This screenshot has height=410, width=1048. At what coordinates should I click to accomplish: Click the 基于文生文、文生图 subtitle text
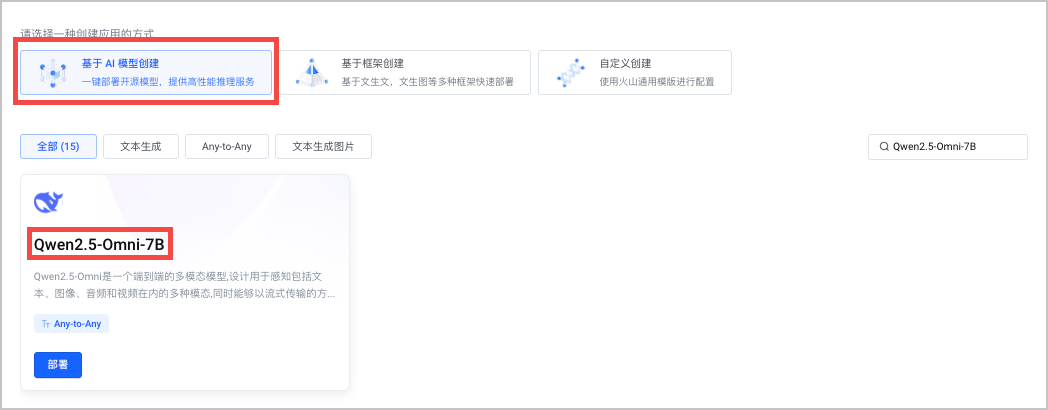point(427,82)
